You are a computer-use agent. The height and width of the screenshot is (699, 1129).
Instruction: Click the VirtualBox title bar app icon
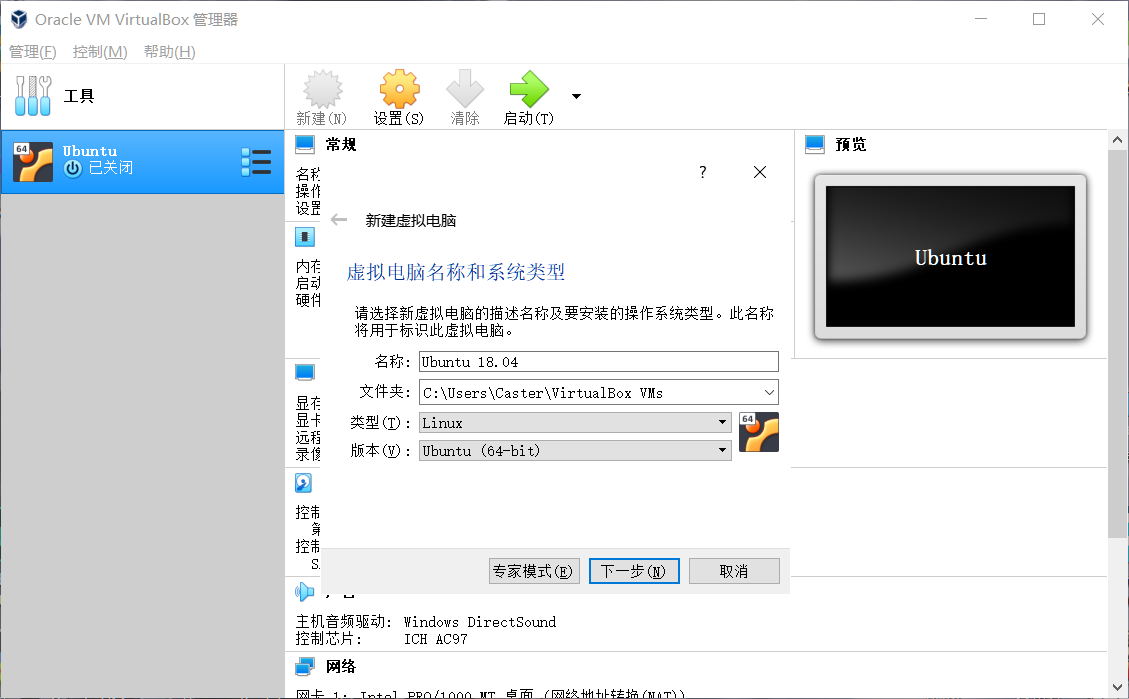19,19
